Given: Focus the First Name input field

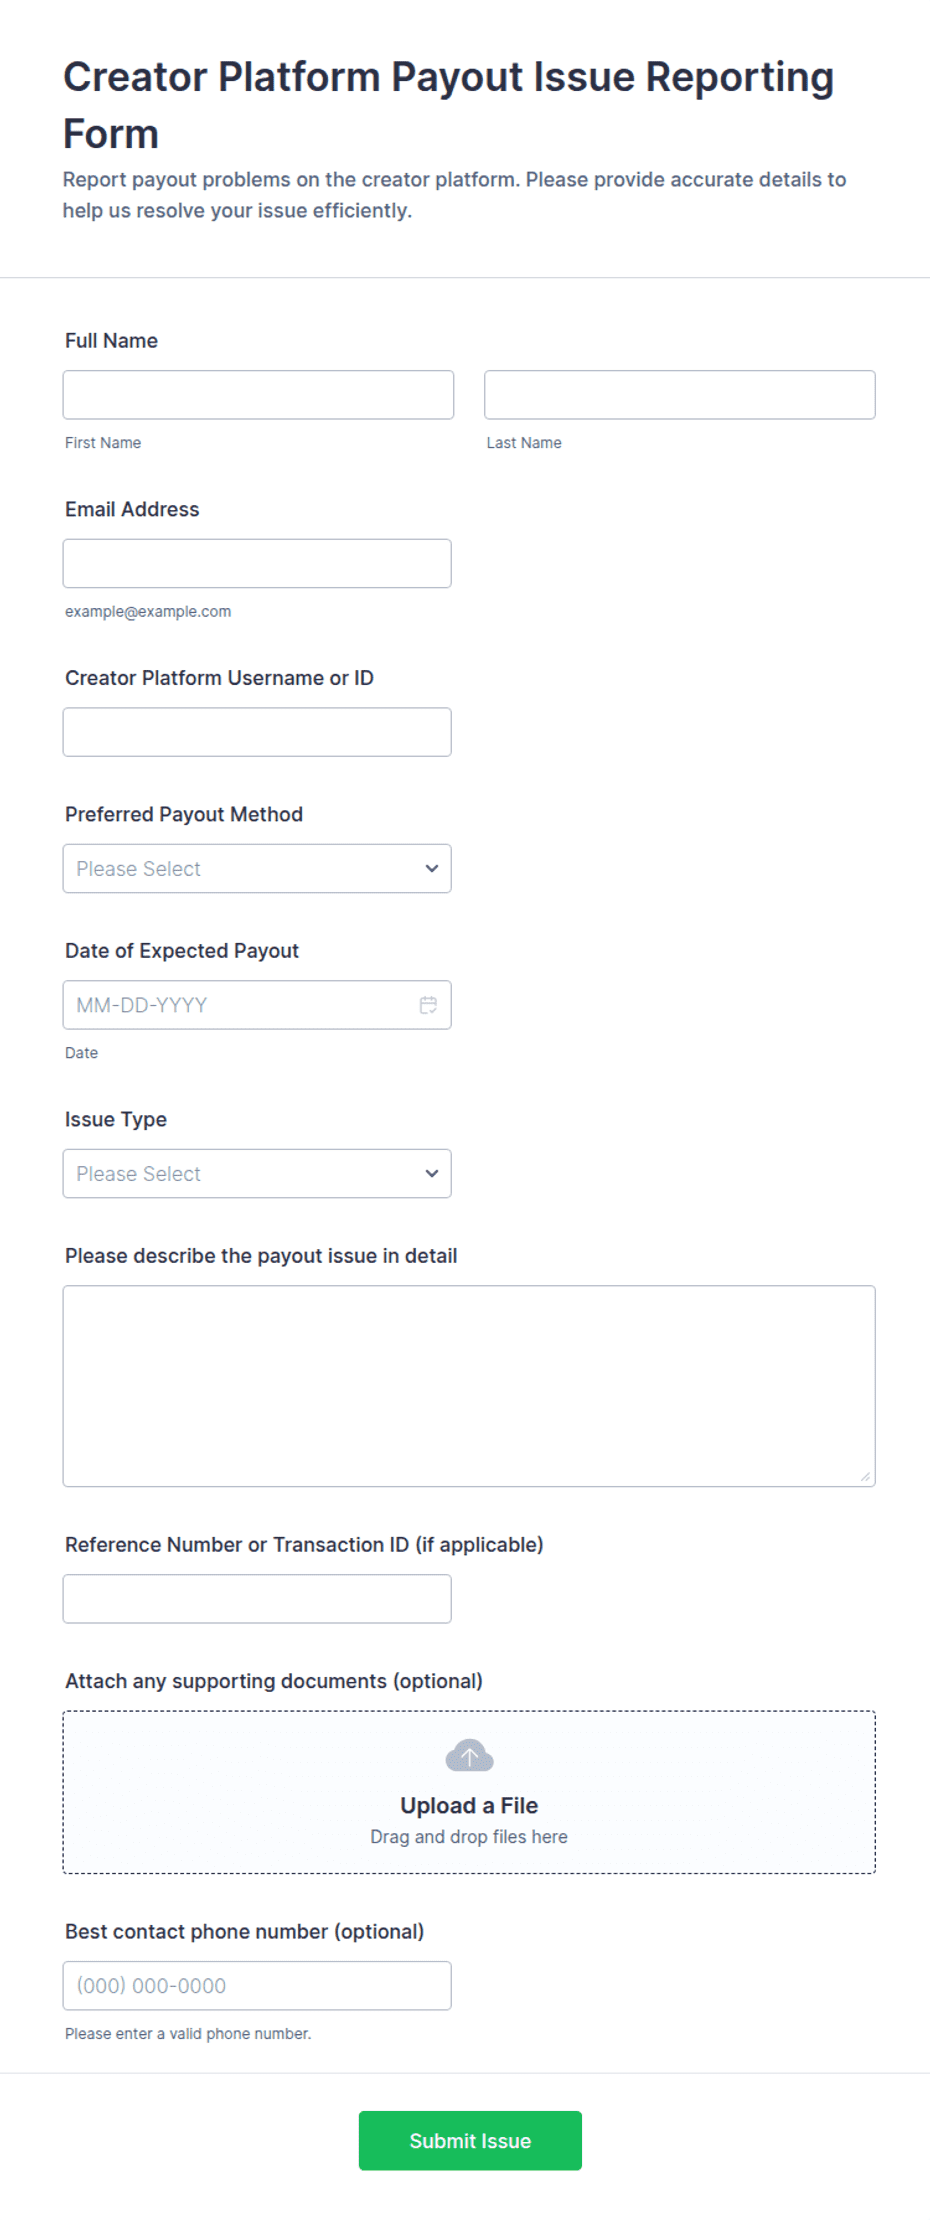Looking at the screenshot, I should coord(258,395).
